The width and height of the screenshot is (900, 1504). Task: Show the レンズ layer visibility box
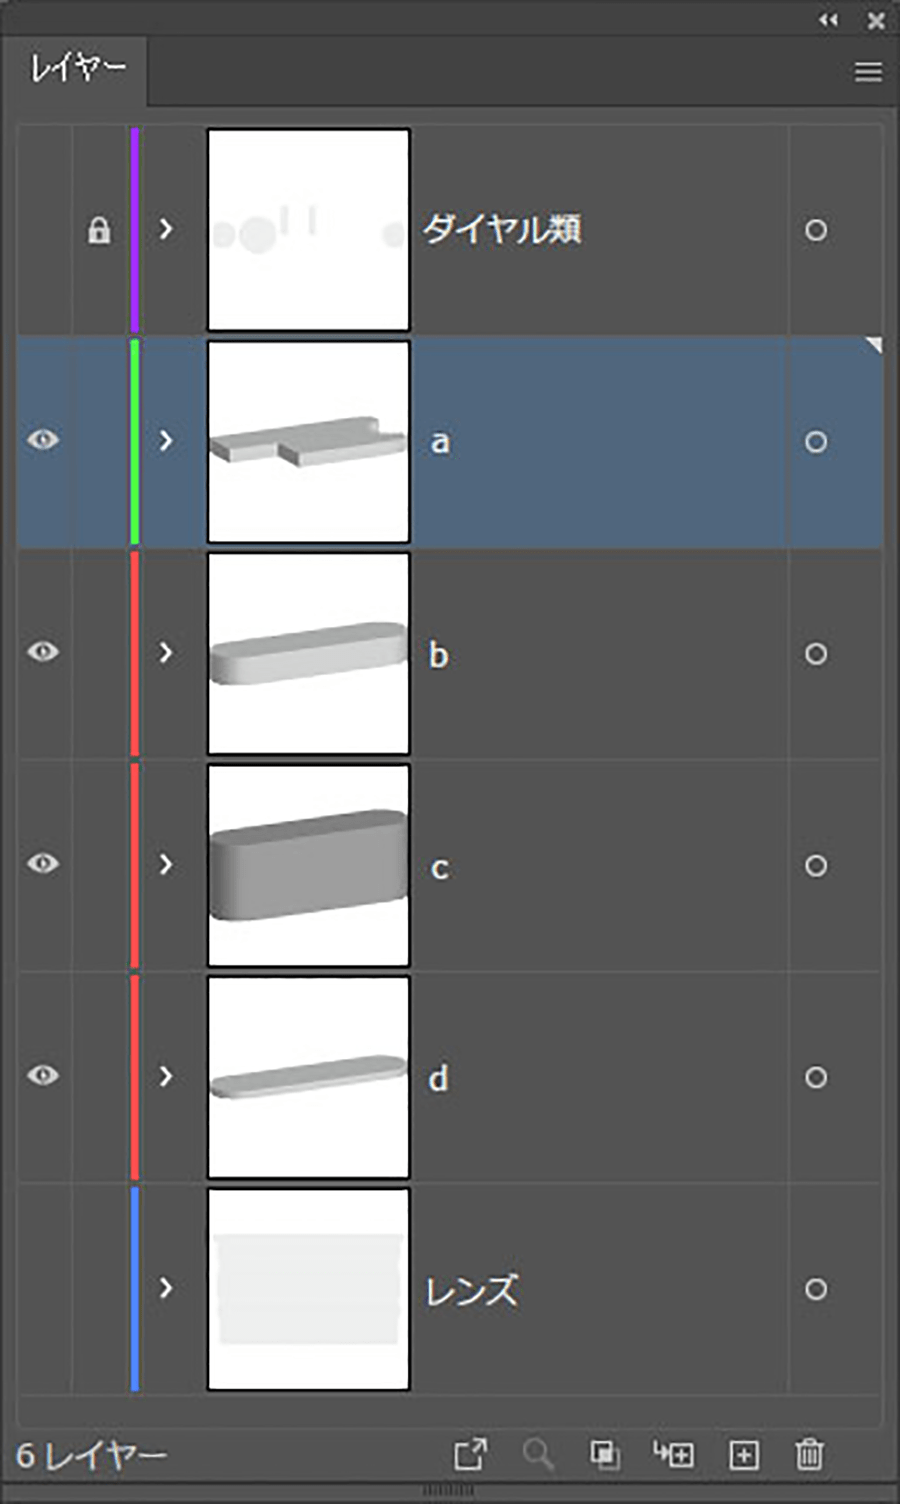pyautogui.click(x=44, y=1288)
